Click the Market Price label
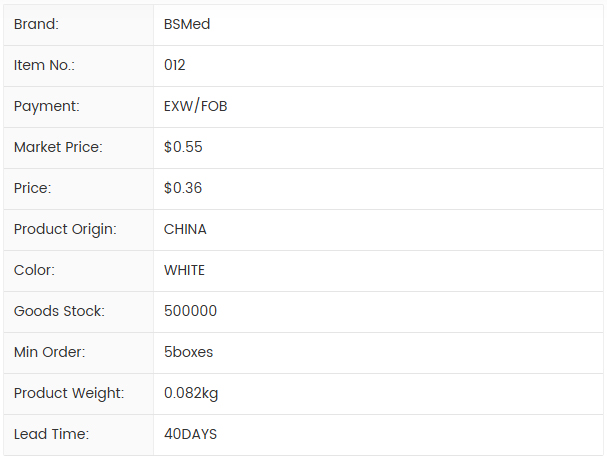Viewport: 607px width, 458px height. (58, 147)
